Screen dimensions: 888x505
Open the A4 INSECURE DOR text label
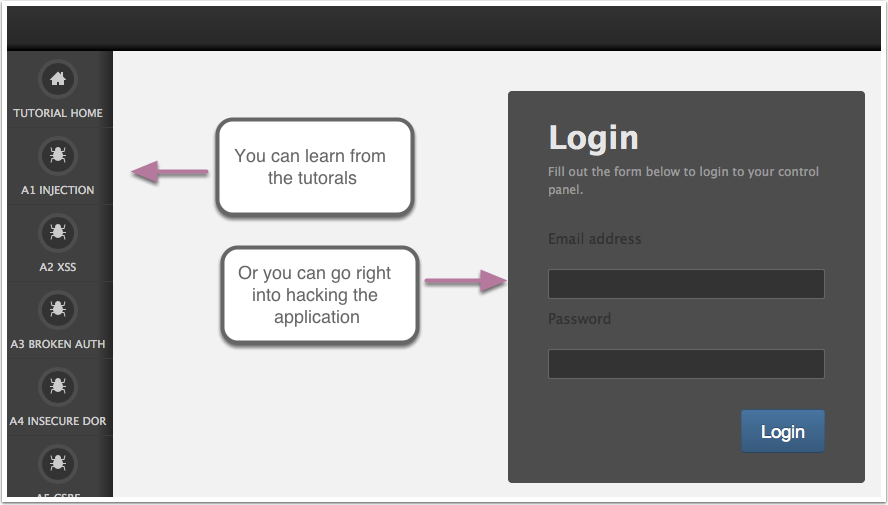pyautogui.click(x=58, y=421)
